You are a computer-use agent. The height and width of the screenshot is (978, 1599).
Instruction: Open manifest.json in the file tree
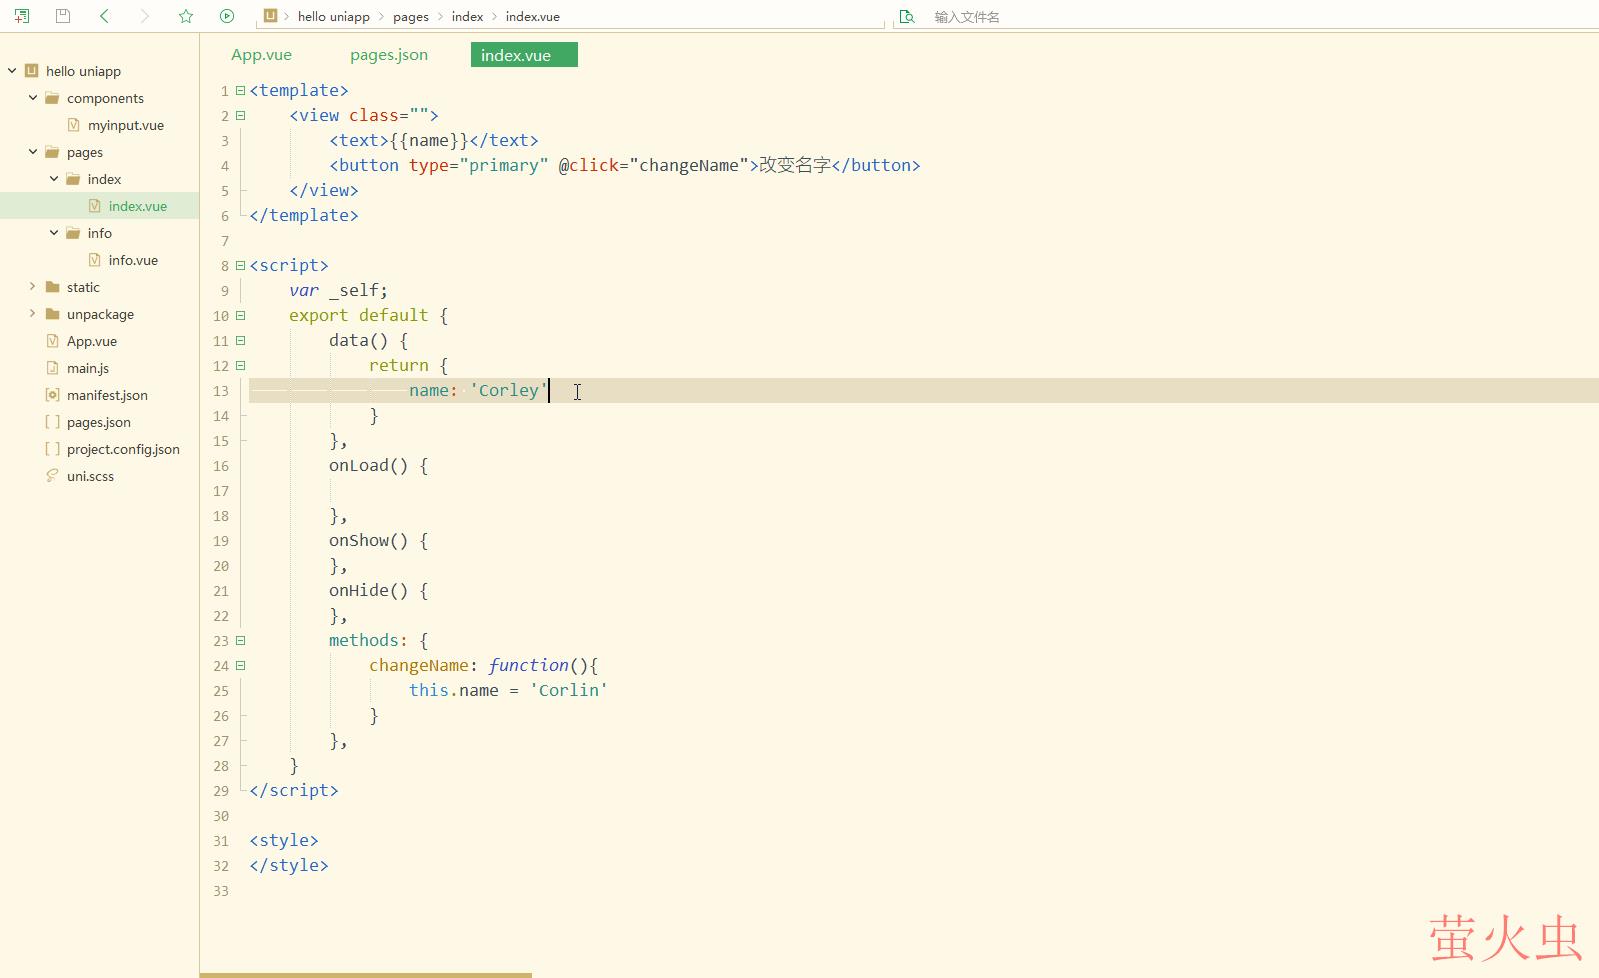pyautogui.click(x=107, y=395)
